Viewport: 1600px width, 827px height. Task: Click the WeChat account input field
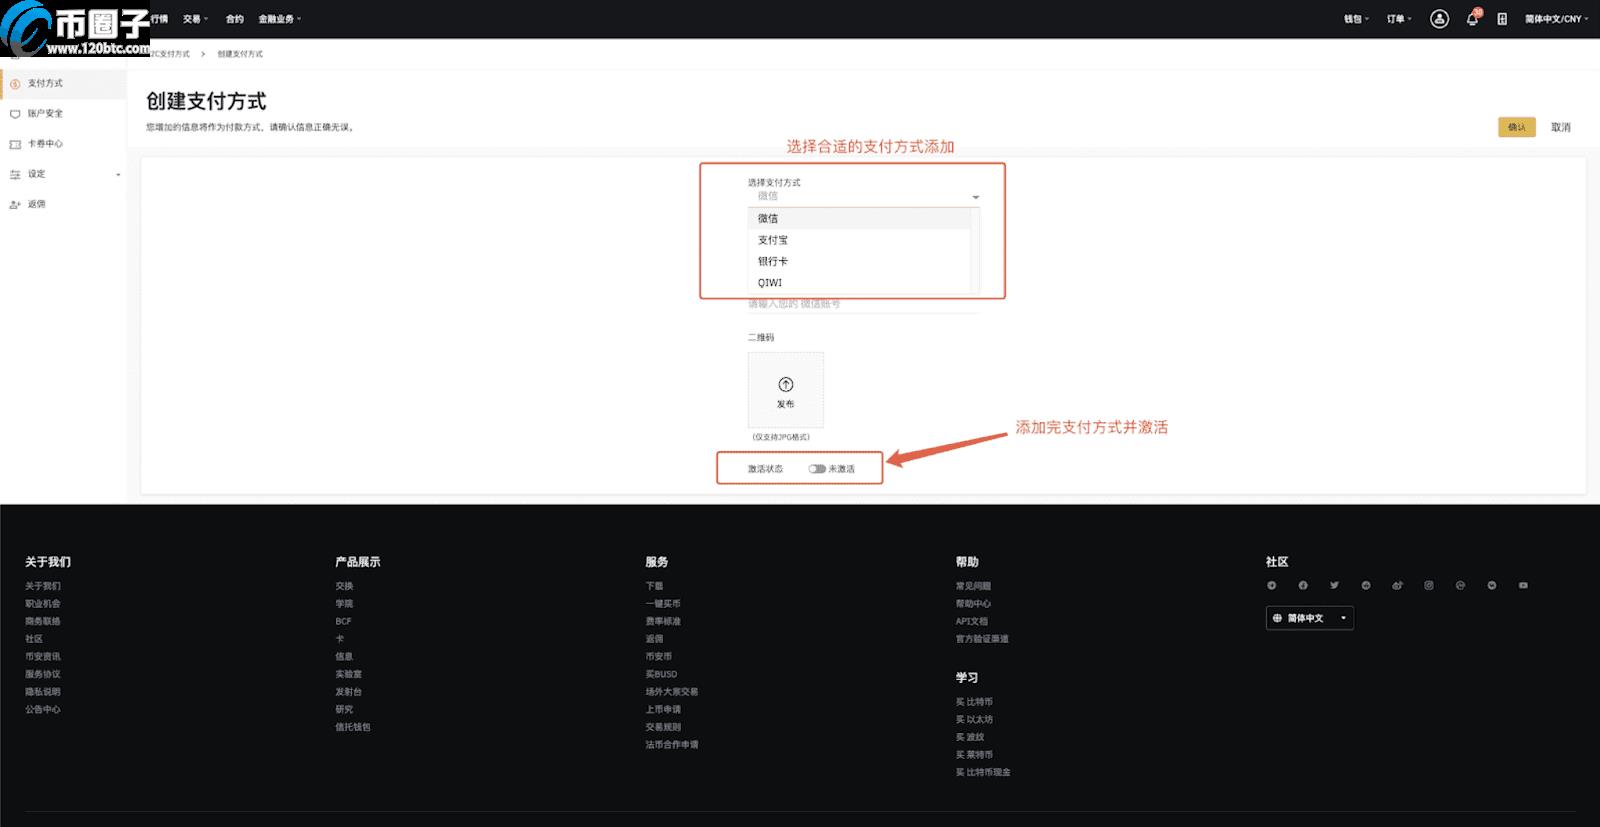click(x=863, y=304)
